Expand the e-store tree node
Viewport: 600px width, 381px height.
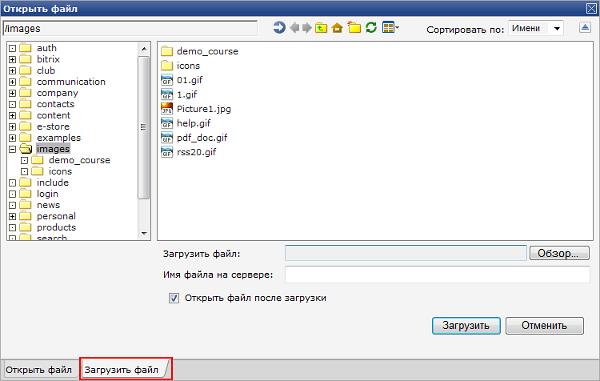12,127
